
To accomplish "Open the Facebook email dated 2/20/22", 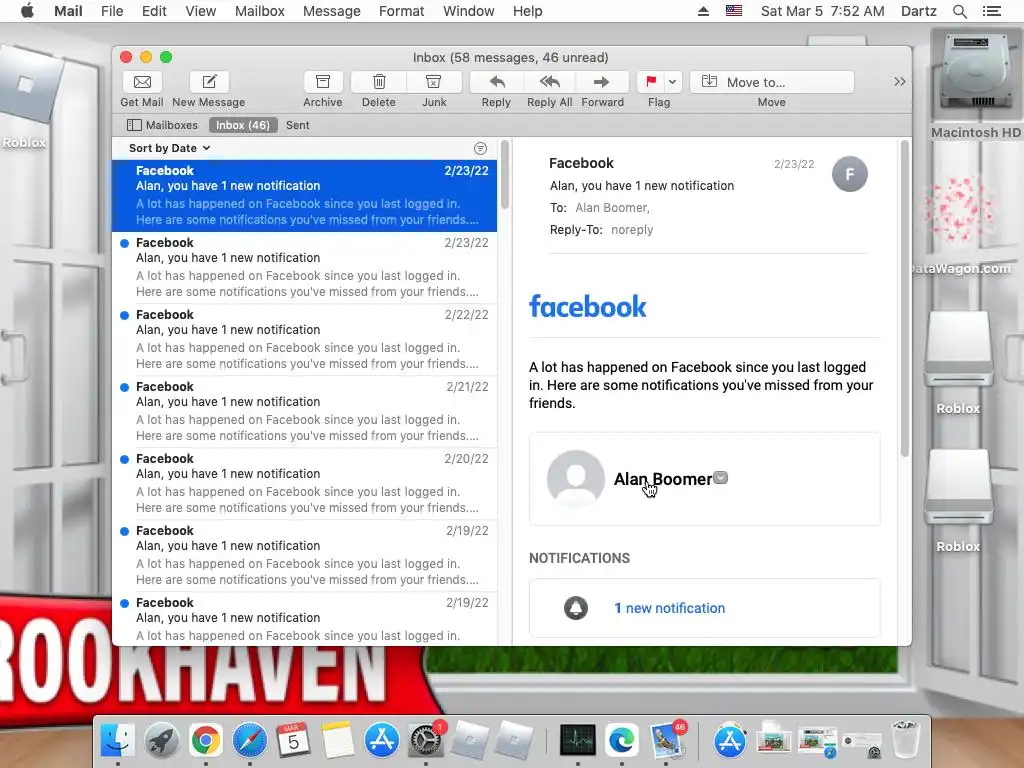I will 304,483.
